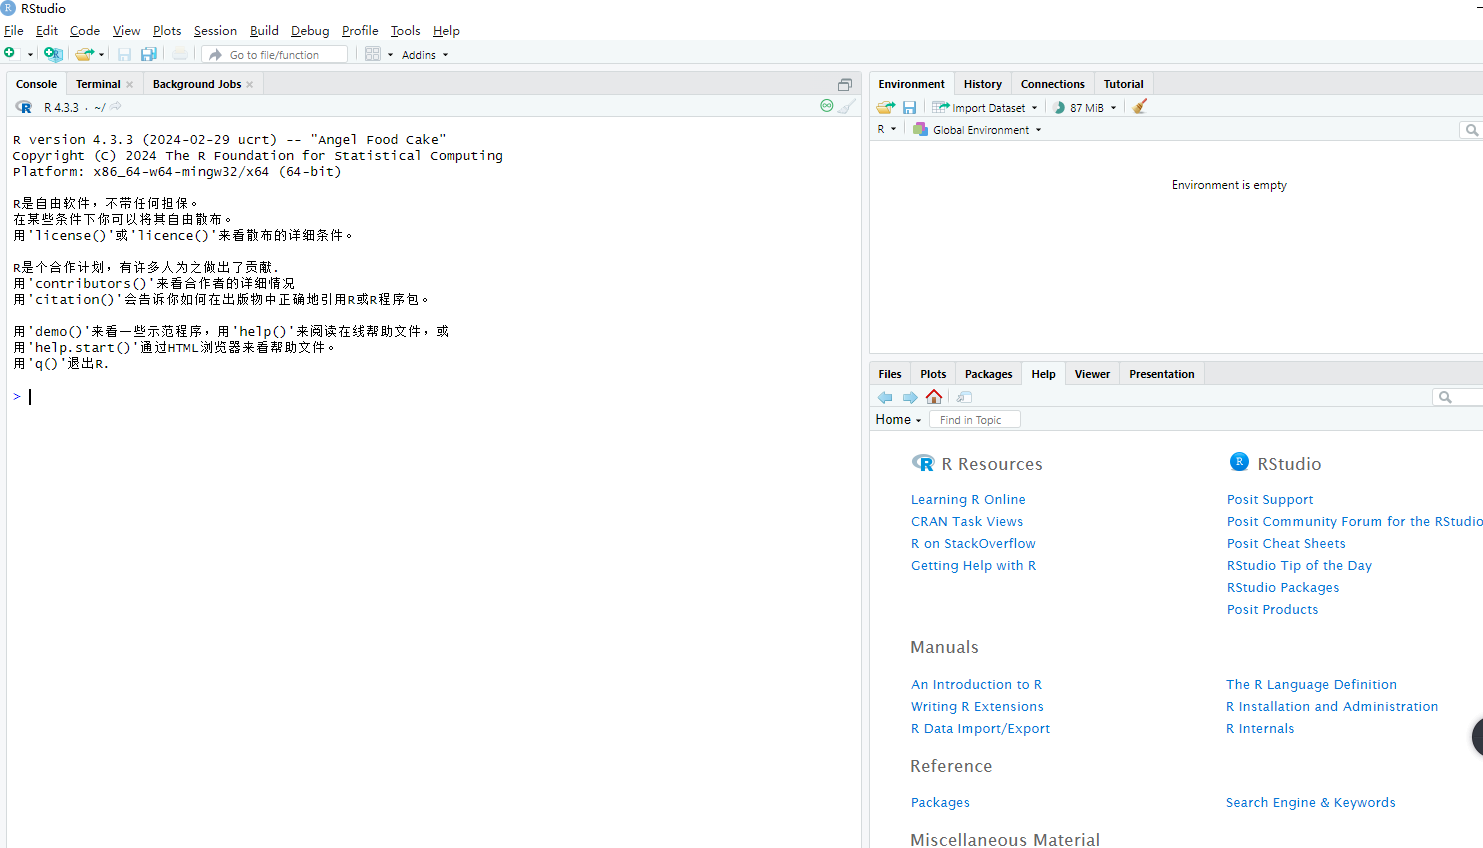Click the Open existing file folder icon
This screenshot has width=1483, height=848.
click(84, 54)
